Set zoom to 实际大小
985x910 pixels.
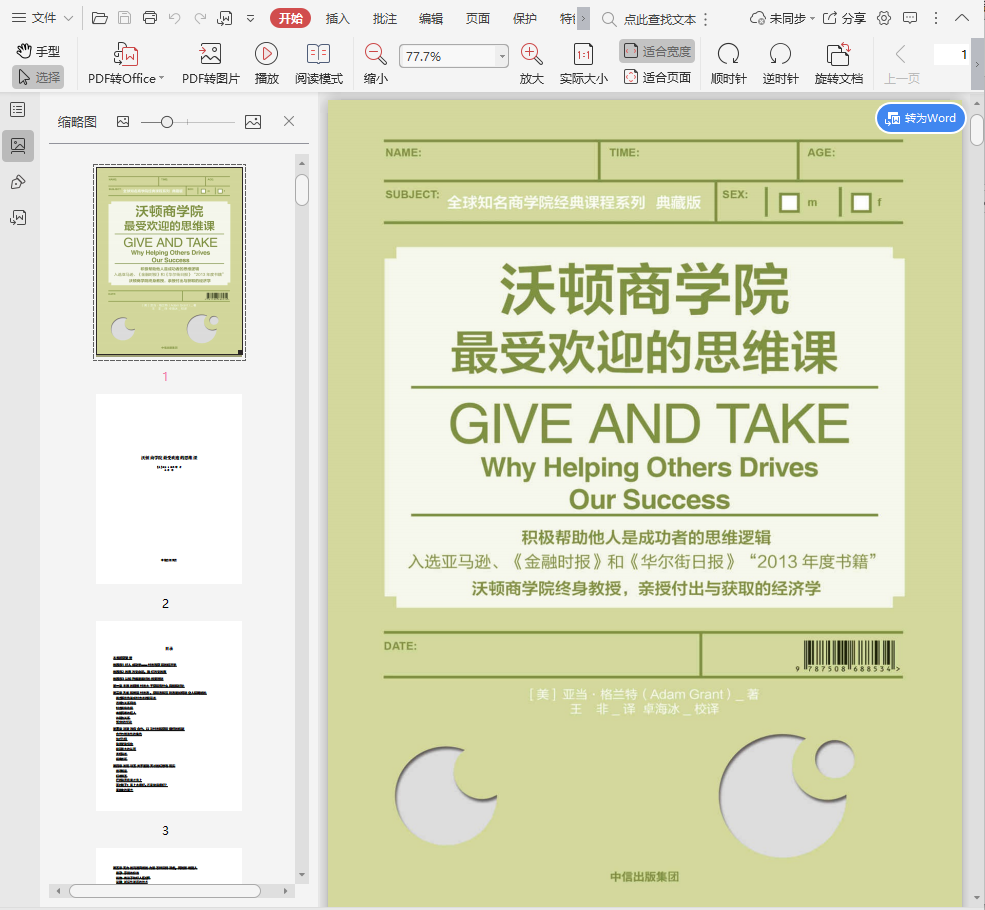click(583, 54)
